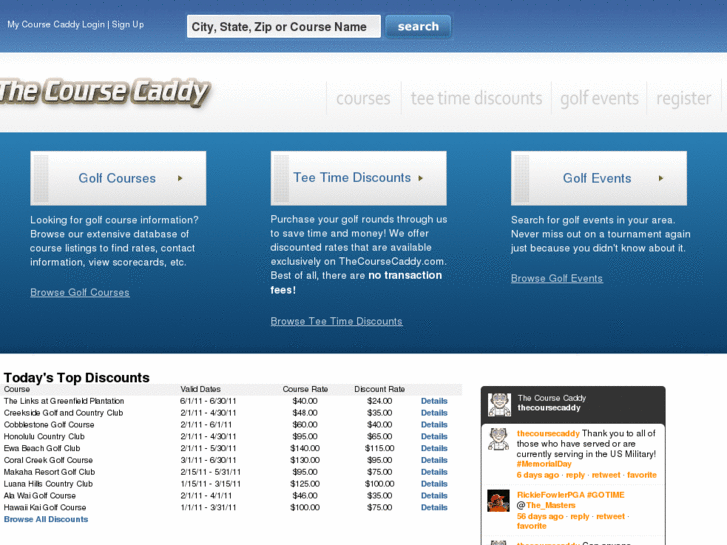The width and height of the screenshot is (727, 545).
Task: Click RickieFowlerPGA username link
Action: point(550,495)
